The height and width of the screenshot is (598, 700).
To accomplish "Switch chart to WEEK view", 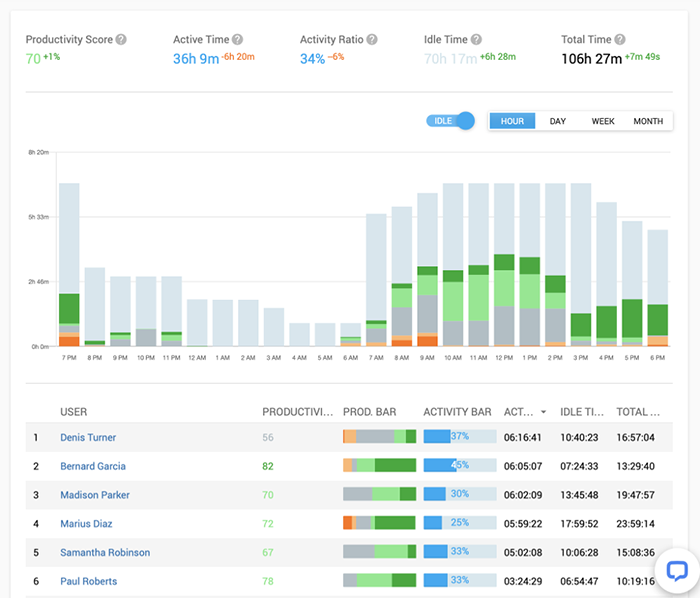I will point(603,121).
